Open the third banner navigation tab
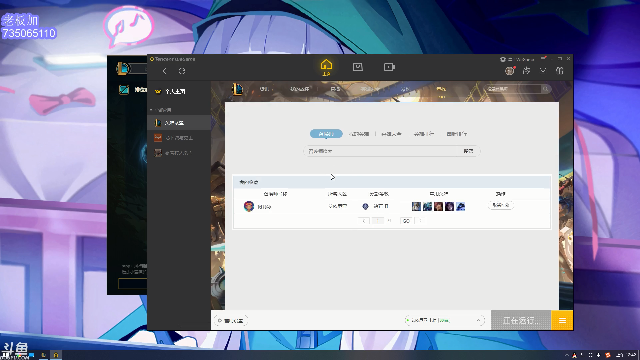The image size is (640, 360). tap(335, 89)
